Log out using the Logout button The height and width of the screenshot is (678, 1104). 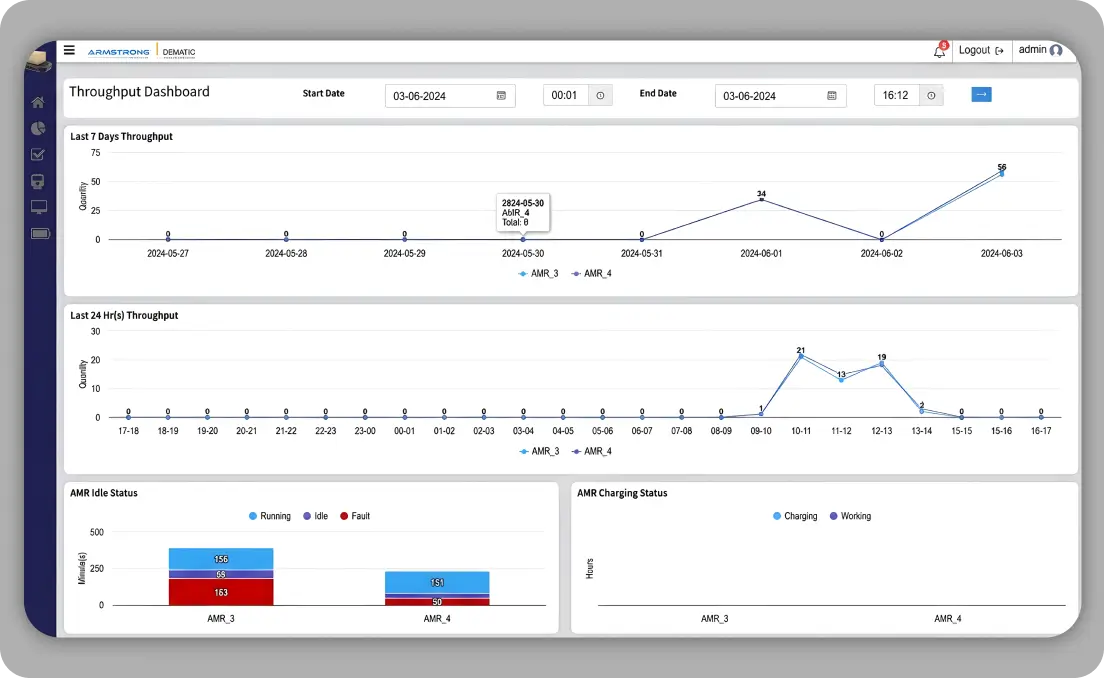[981, 51]
